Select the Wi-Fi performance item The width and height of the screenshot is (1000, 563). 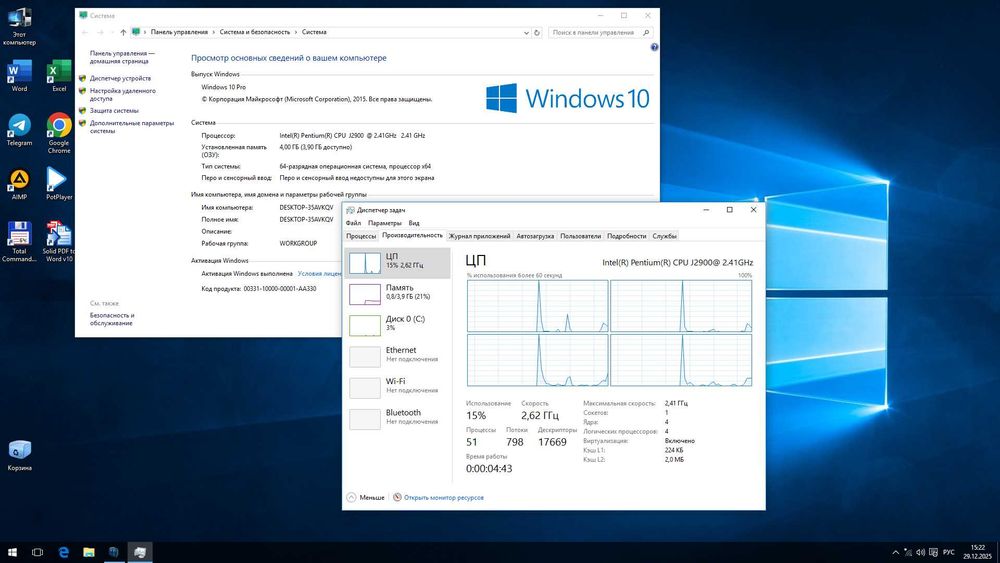coord(397,388)
